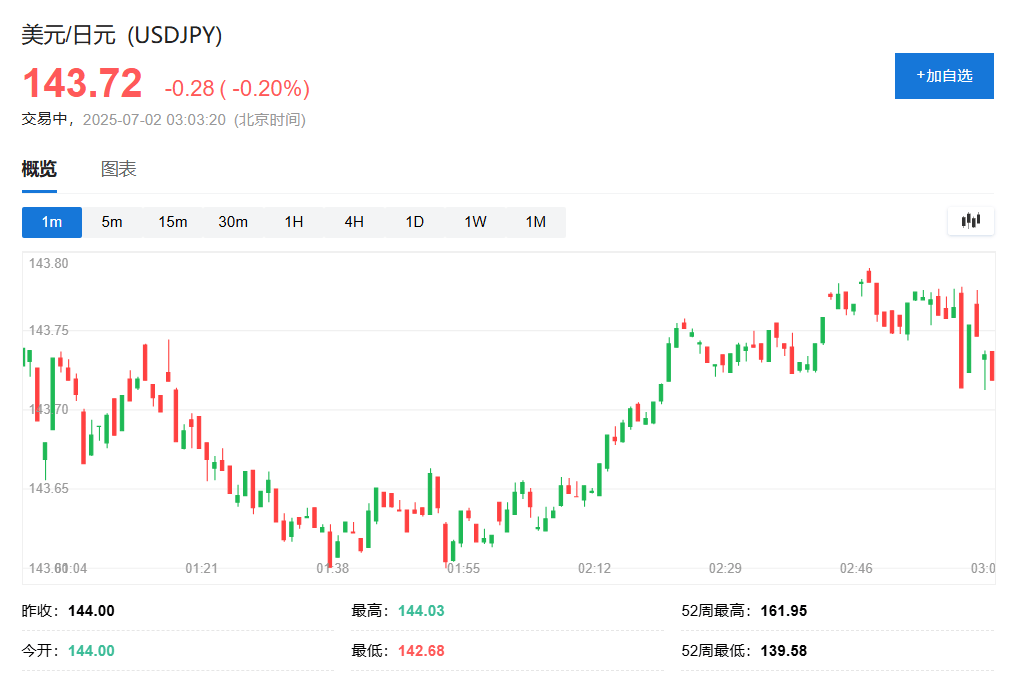Click the 最高 144.03 value
This screenshot has height=676, width=1022.
click(421, 610)
